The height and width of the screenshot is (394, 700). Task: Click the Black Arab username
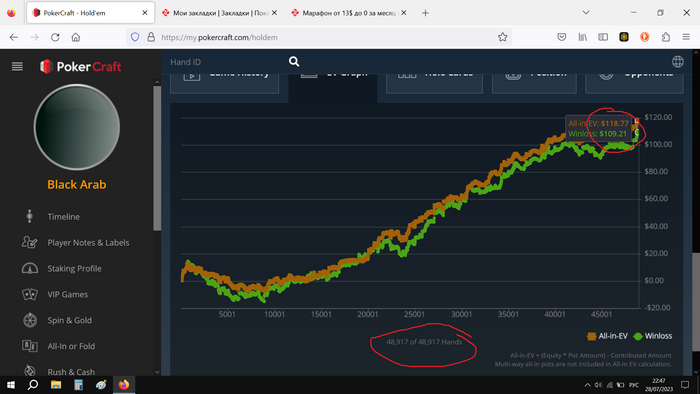[x=77, y=185]
